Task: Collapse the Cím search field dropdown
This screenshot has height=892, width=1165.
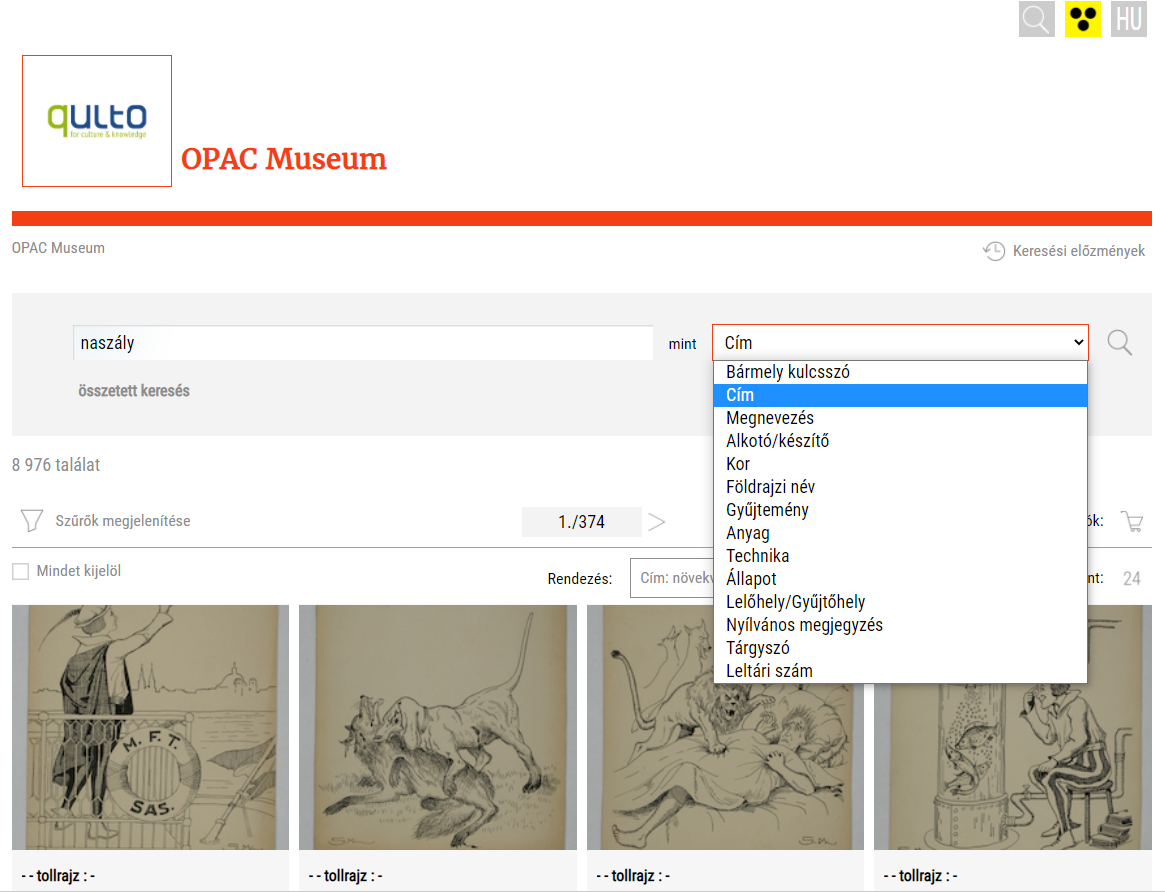Action: (900, 342)
